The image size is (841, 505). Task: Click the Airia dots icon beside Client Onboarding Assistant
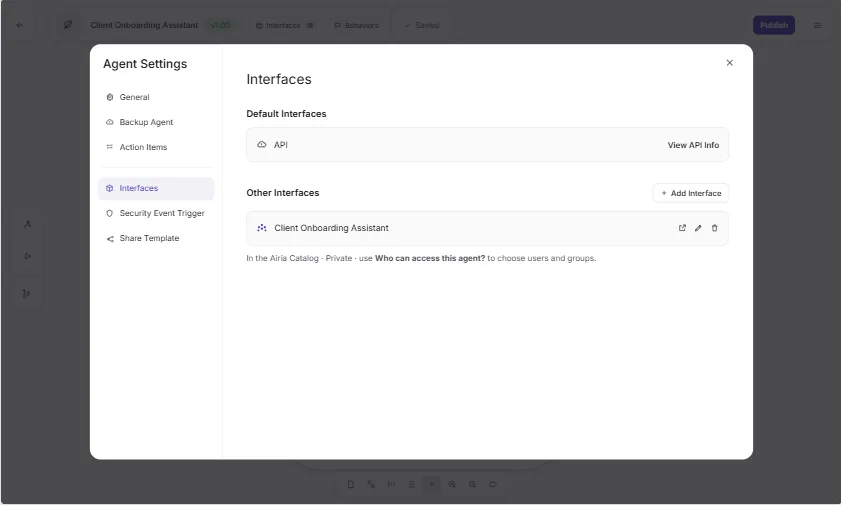click(262, 228)
